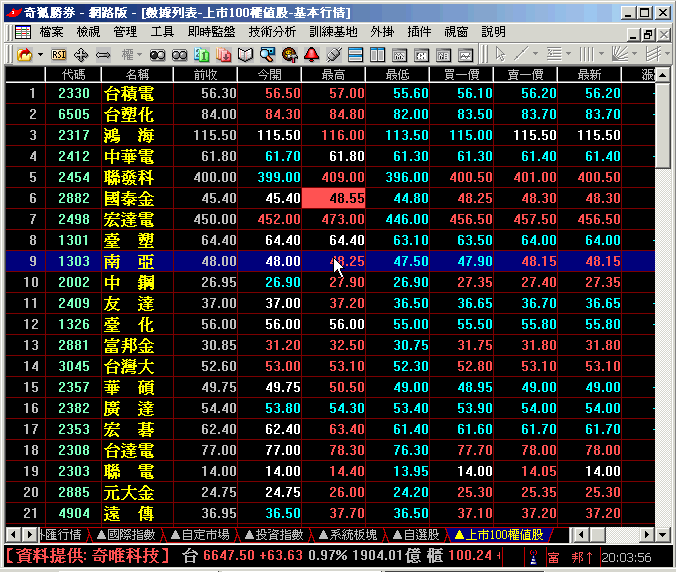The width and height of the screenshot is (676, 572).
Task: Sort by the 最高 column header
Action: (333, 75)
